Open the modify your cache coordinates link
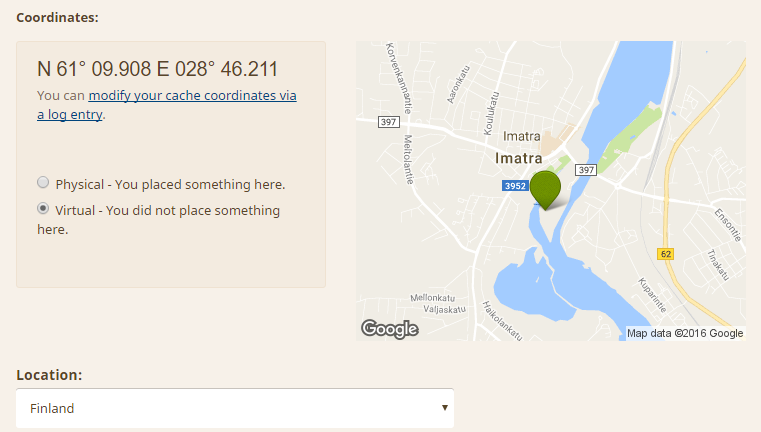 (192, 97)
